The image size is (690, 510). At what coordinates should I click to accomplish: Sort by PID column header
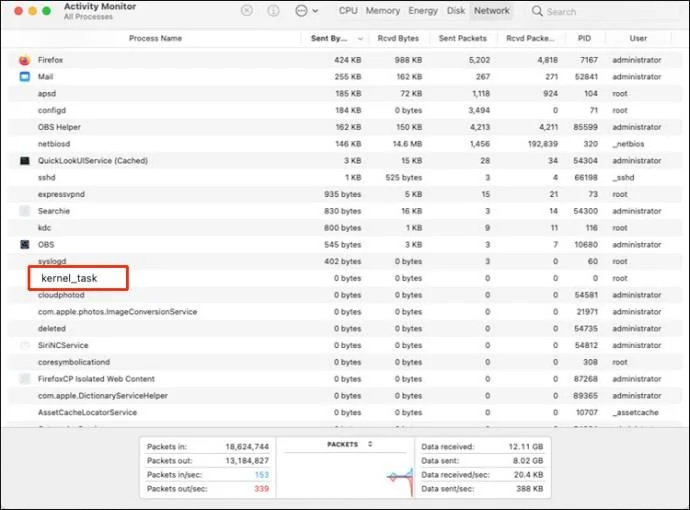(584, 38)
